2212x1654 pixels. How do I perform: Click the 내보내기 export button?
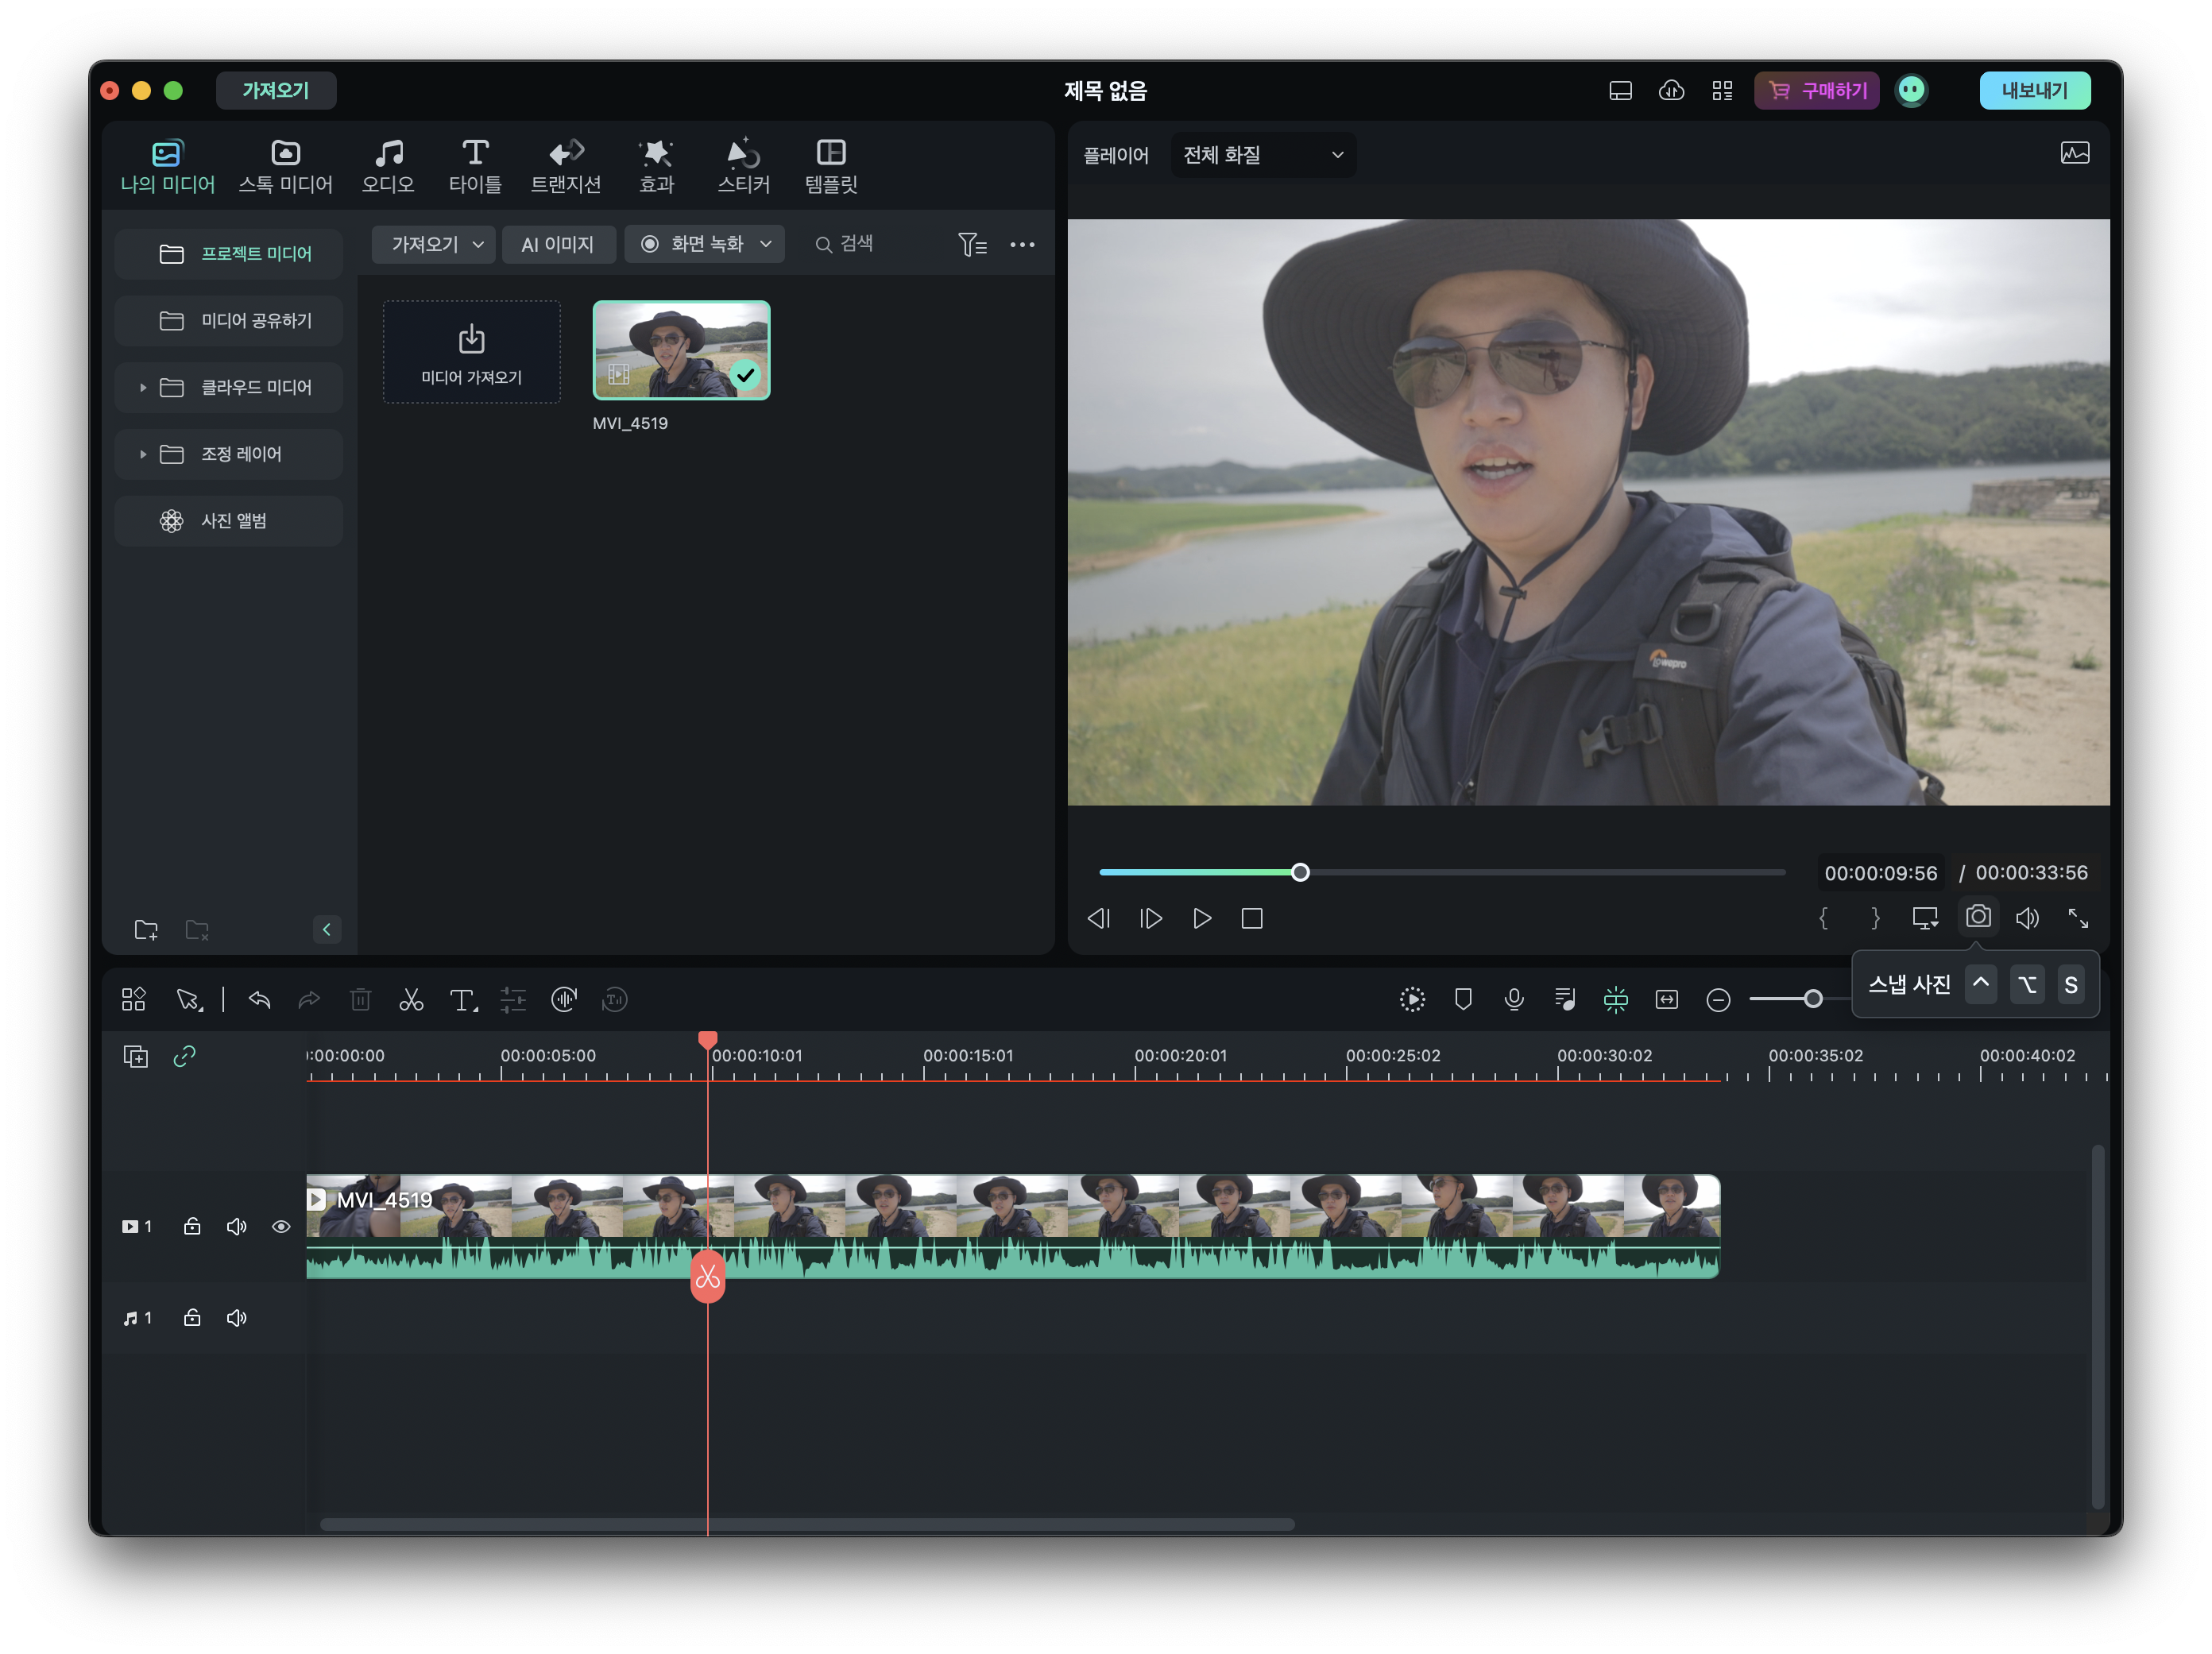point(2034,91)
